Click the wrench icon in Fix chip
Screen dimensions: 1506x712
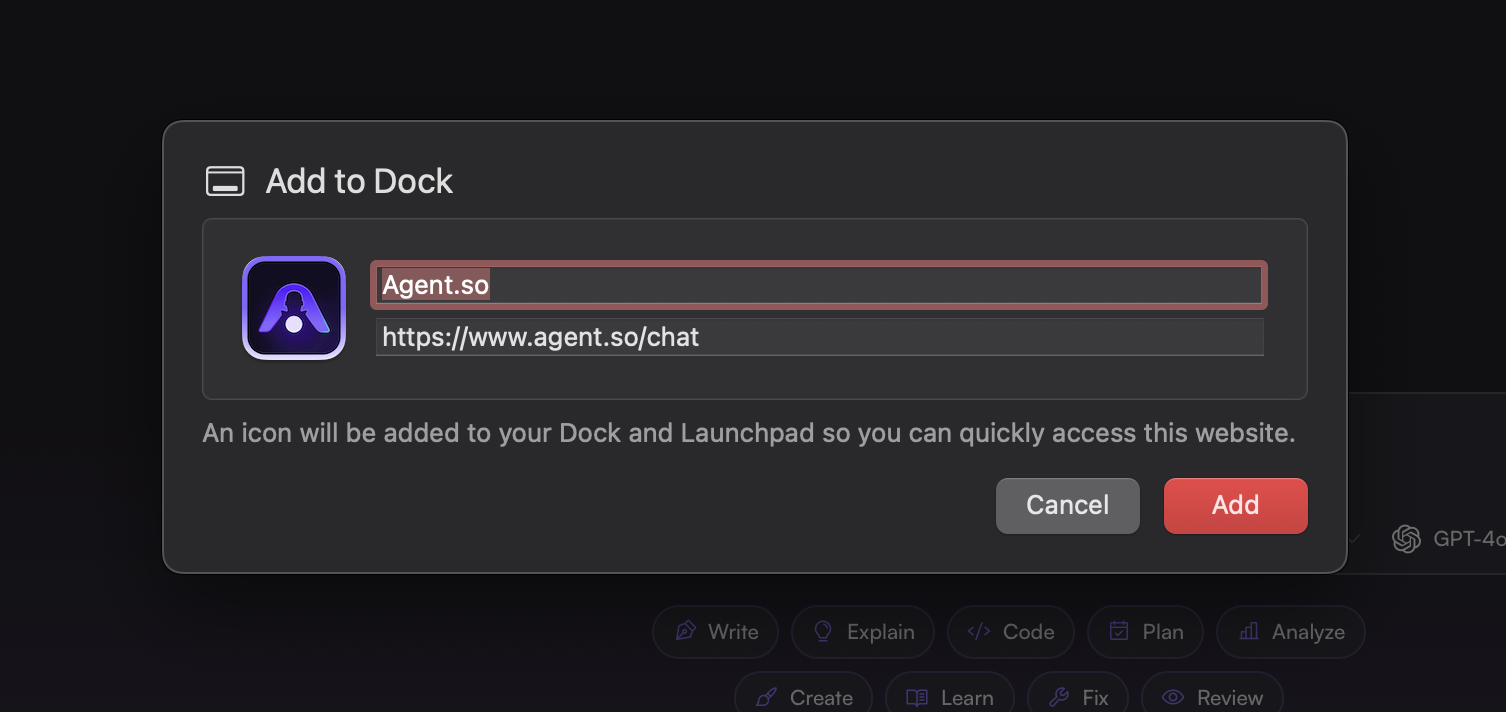(1060, 698)
